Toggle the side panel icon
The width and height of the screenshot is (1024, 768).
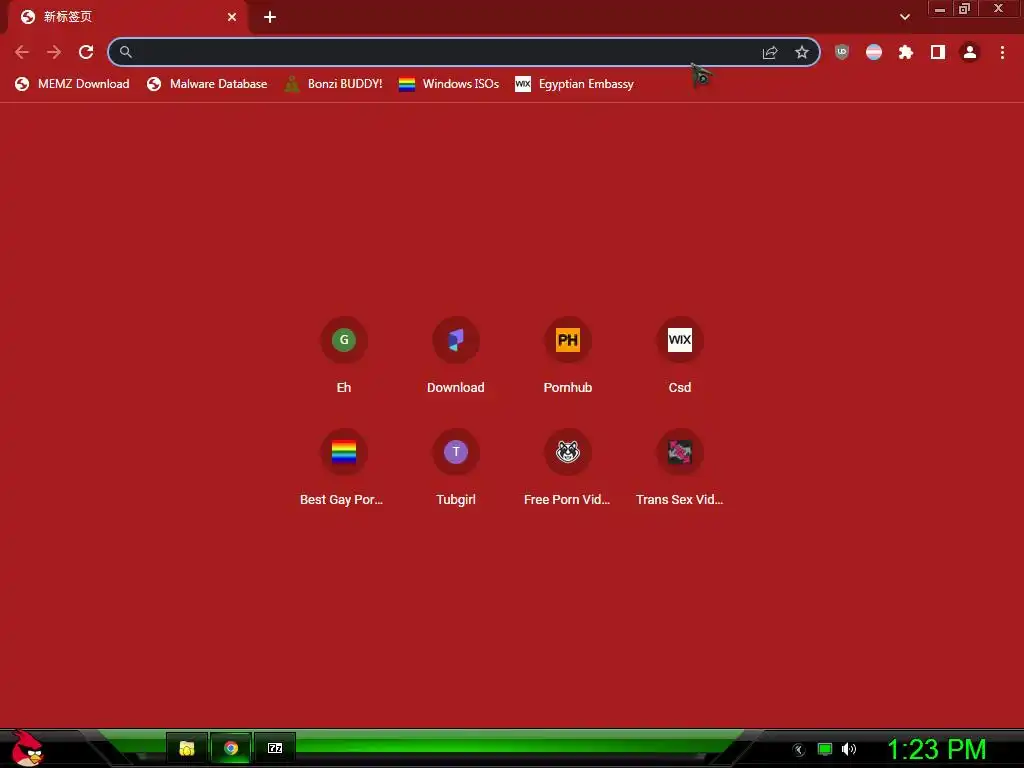(x=938, y=52)
